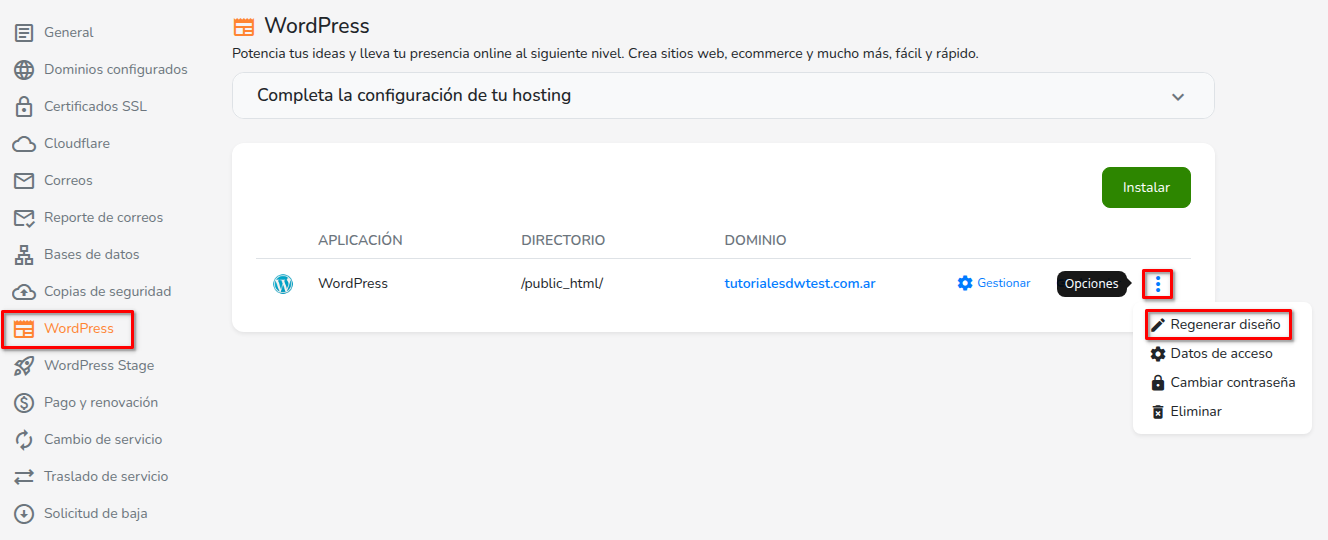Image resolution: width=1328 pixels, height=540 pixels.
Task: Click the green Instalar button
Action: (1146, 188)
